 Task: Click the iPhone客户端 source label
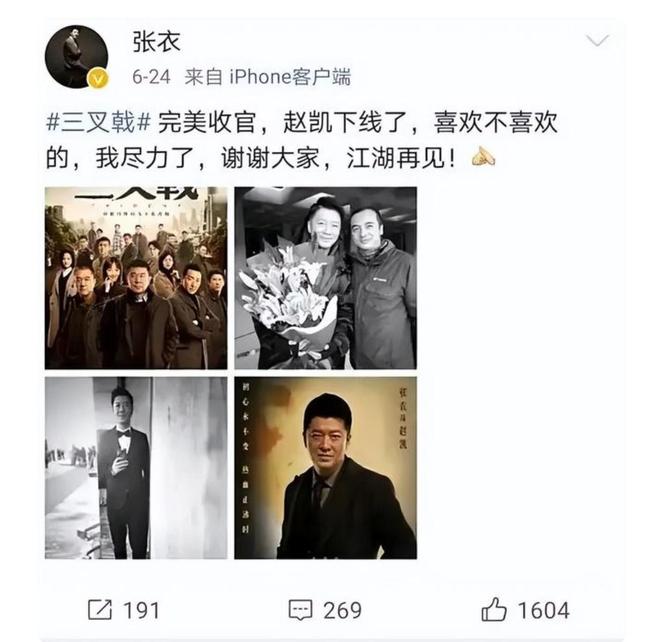pos(290,77)
